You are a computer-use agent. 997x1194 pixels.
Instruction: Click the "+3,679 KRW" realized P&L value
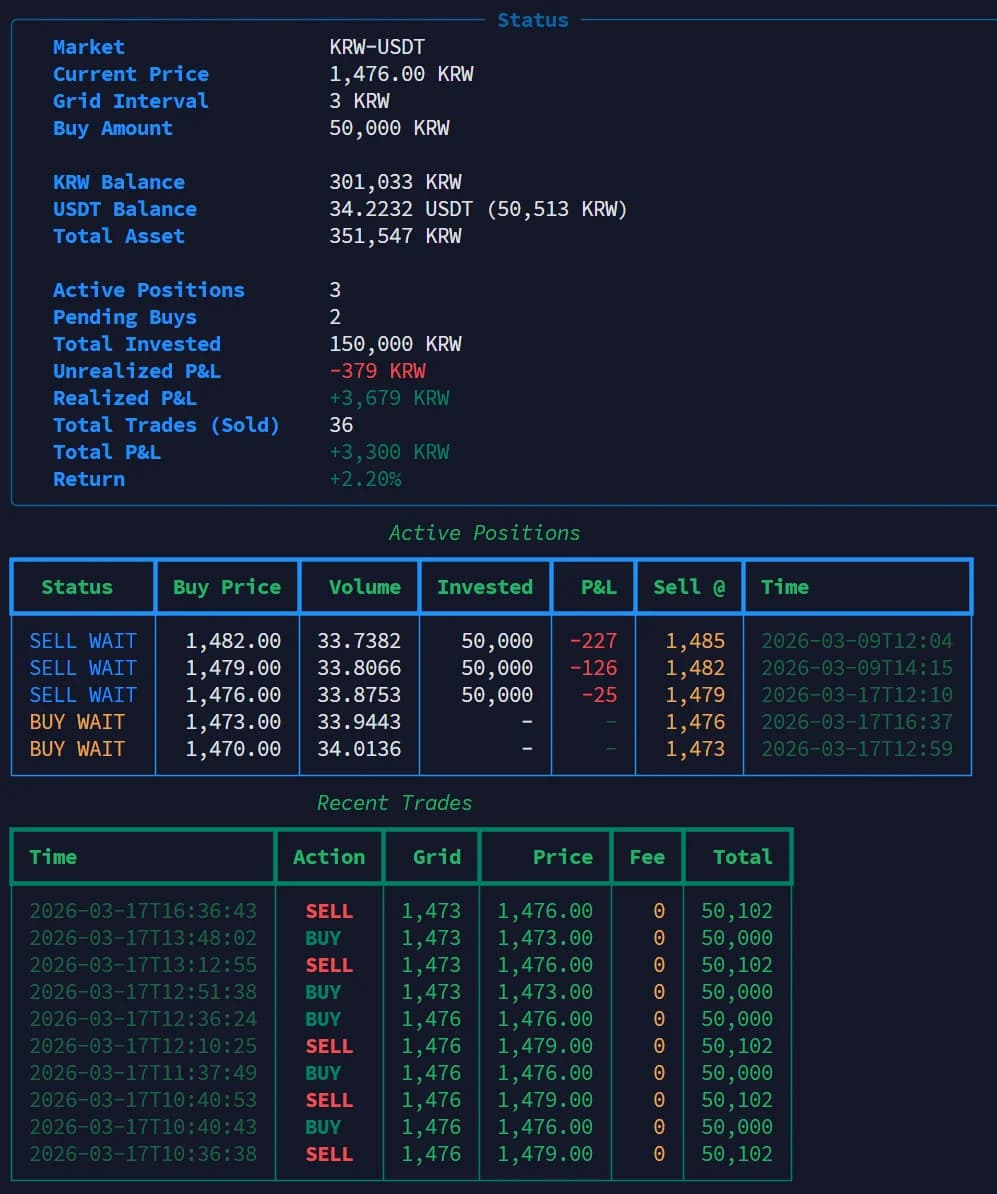tap(389, 398)
